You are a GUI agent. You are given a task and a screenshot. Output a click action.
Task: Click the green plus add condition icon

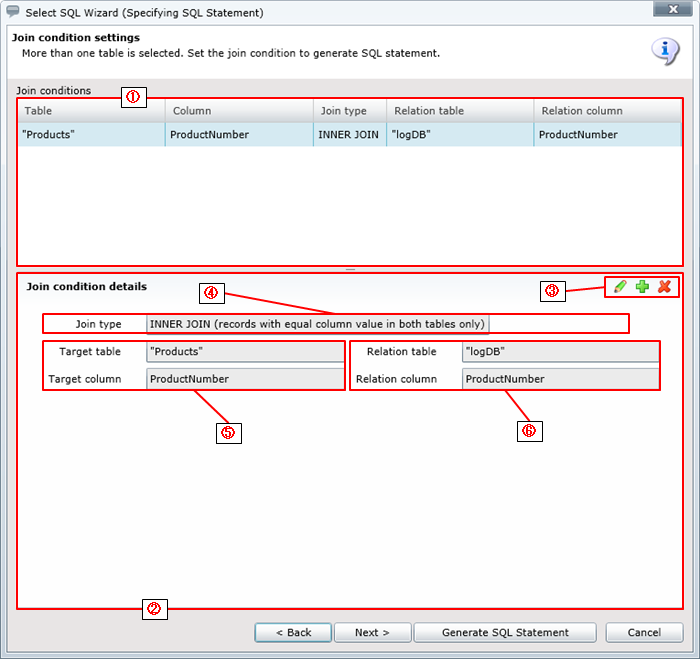tap(642, 287)
